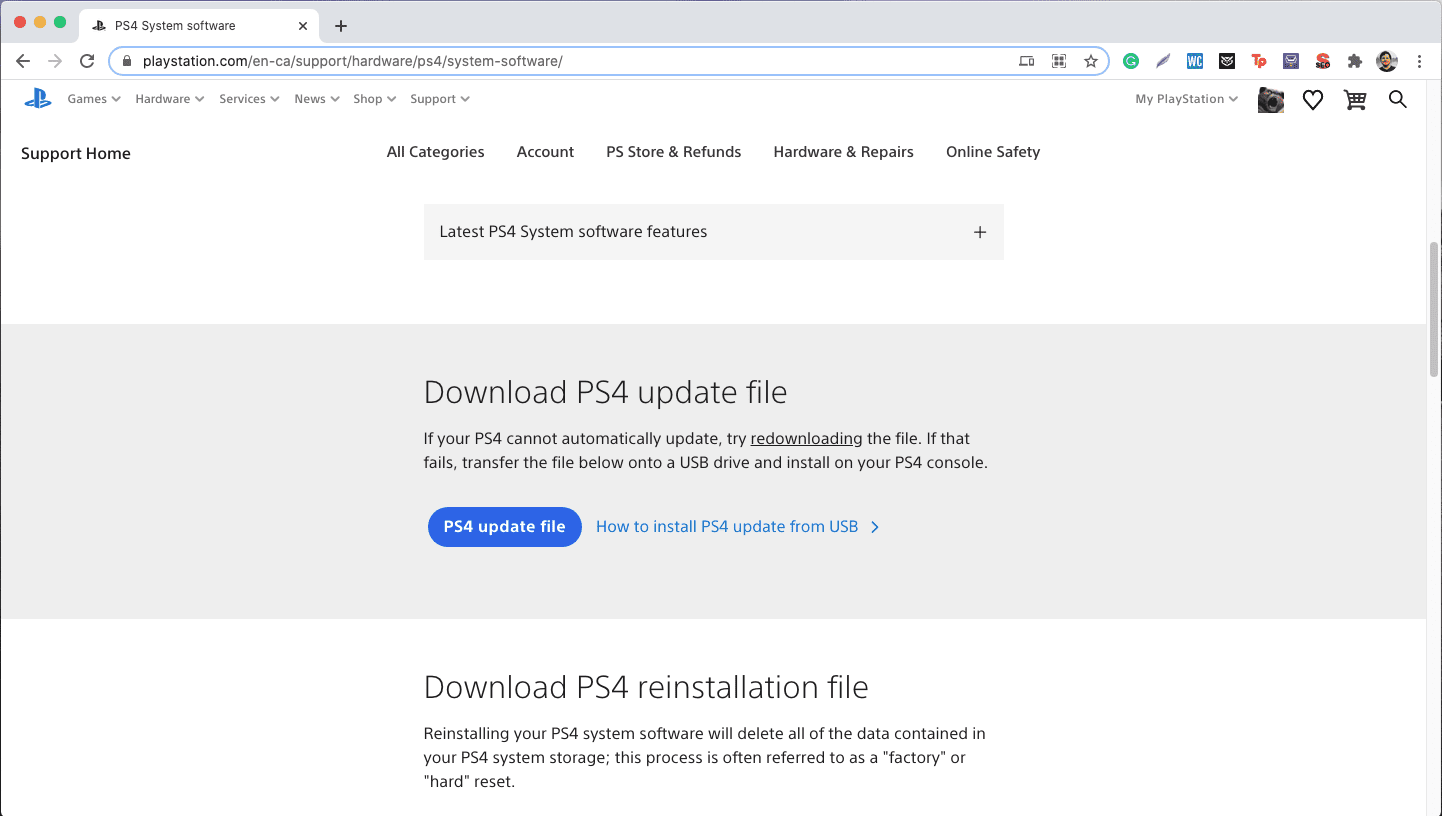Open the wishlist heart icon
Screen dimensions: 1442x816
[x=1313, y=99]
